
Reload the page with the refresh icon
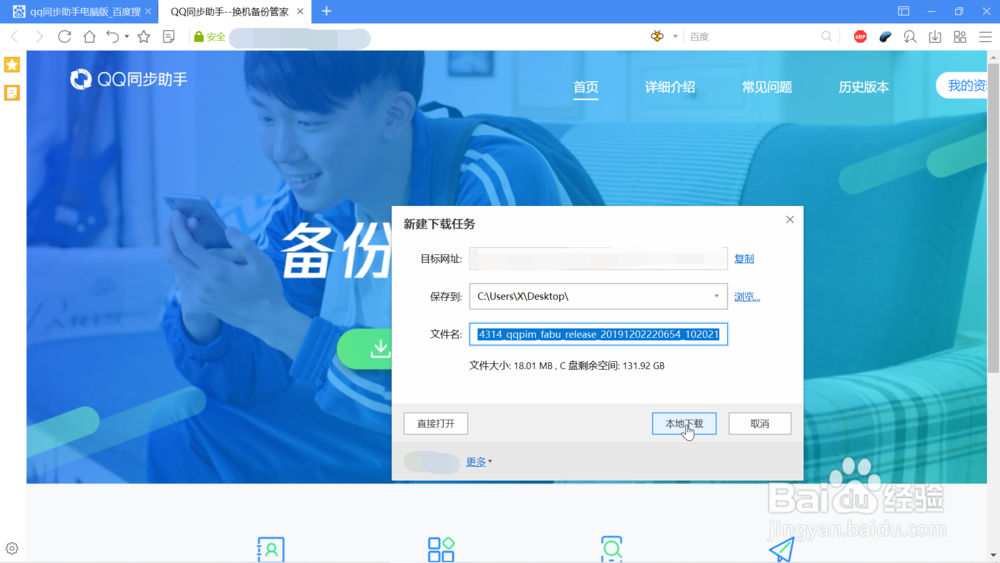coord(64,37)
